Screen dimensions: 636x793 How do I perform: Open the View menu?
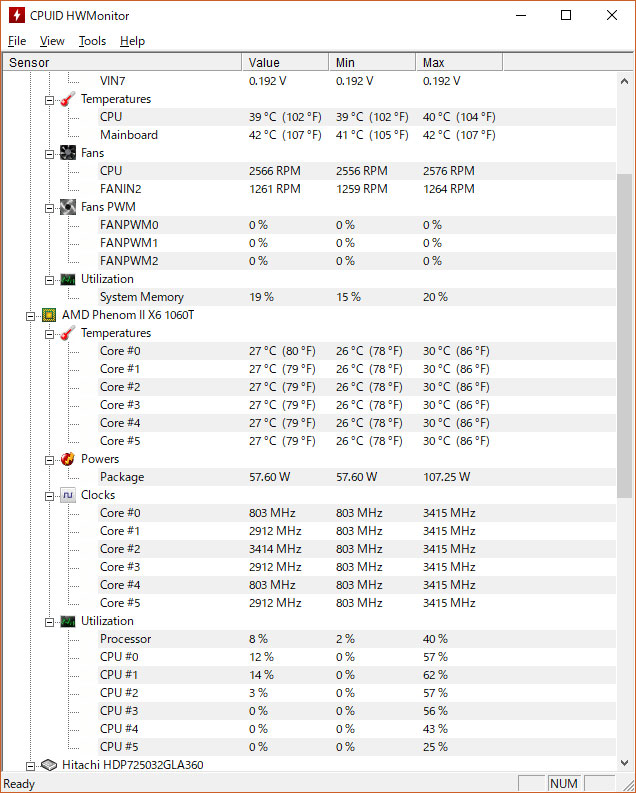coord(52,41)
